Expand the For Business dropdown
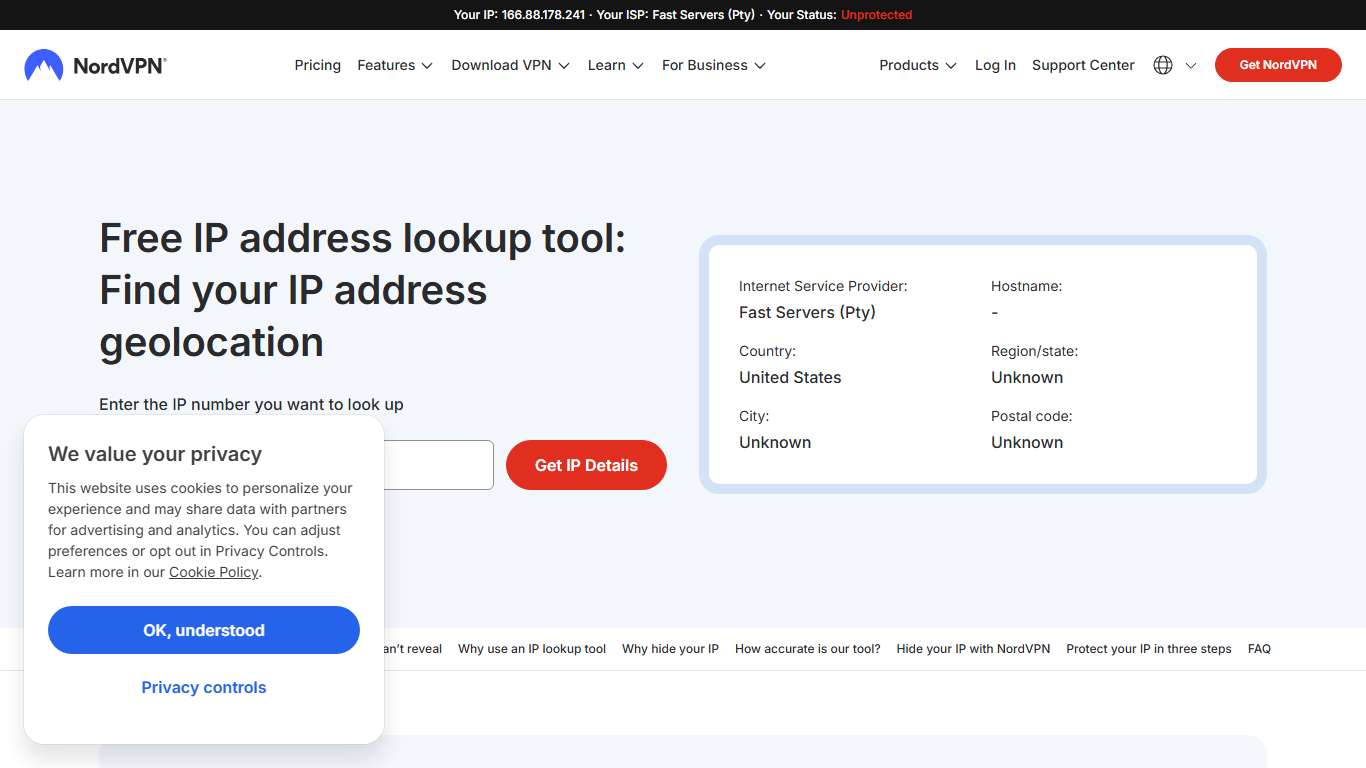The image size is (1366, 768). [712, 65]
